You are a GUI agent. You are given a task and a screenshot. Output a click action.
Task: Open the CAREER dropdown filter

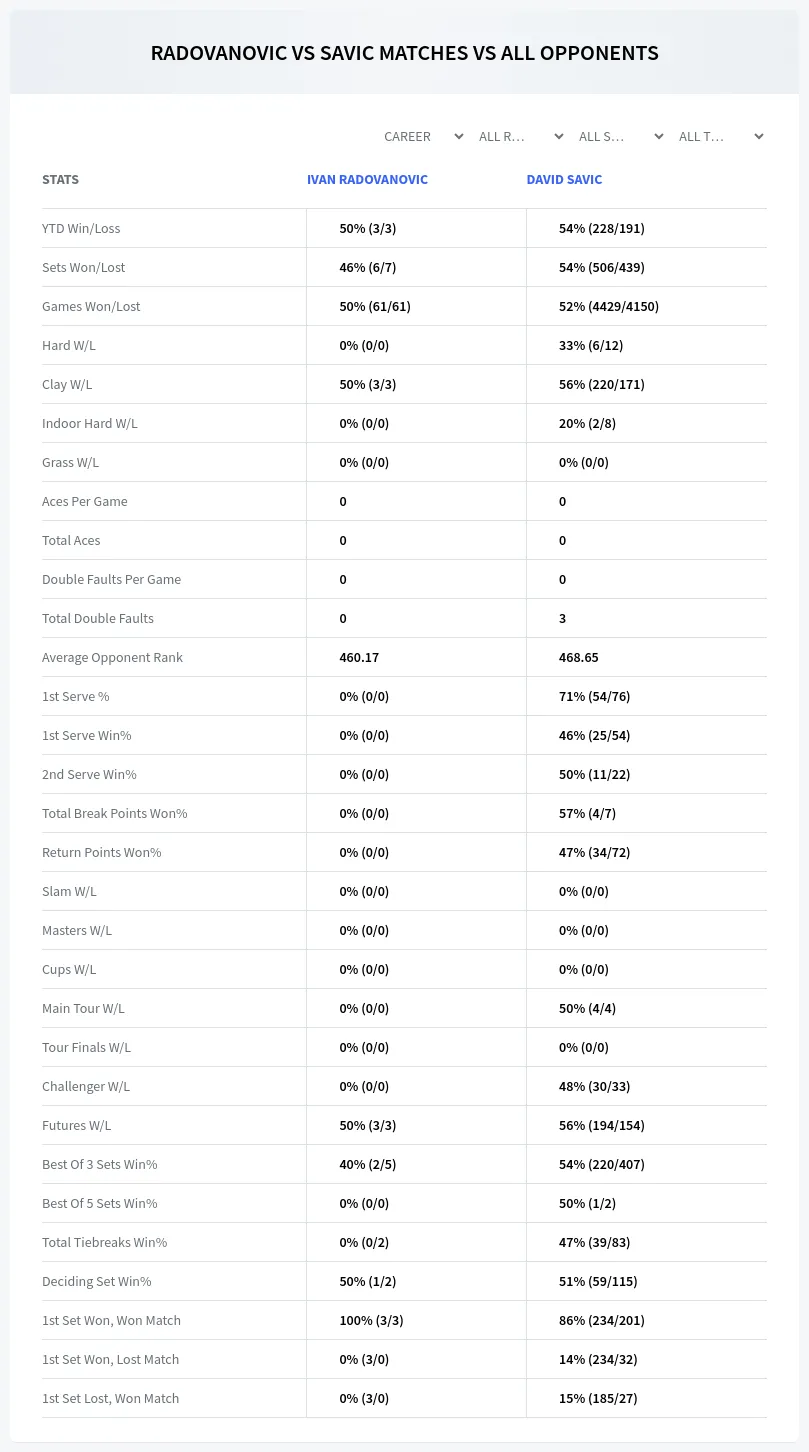[x=422, y=136]
